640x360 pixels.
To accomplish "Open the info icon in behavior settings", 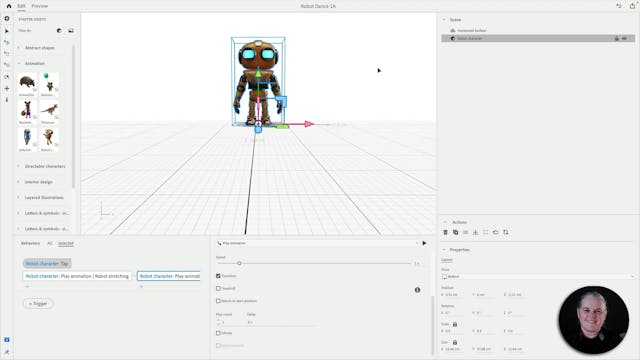I will coord(417,290).
